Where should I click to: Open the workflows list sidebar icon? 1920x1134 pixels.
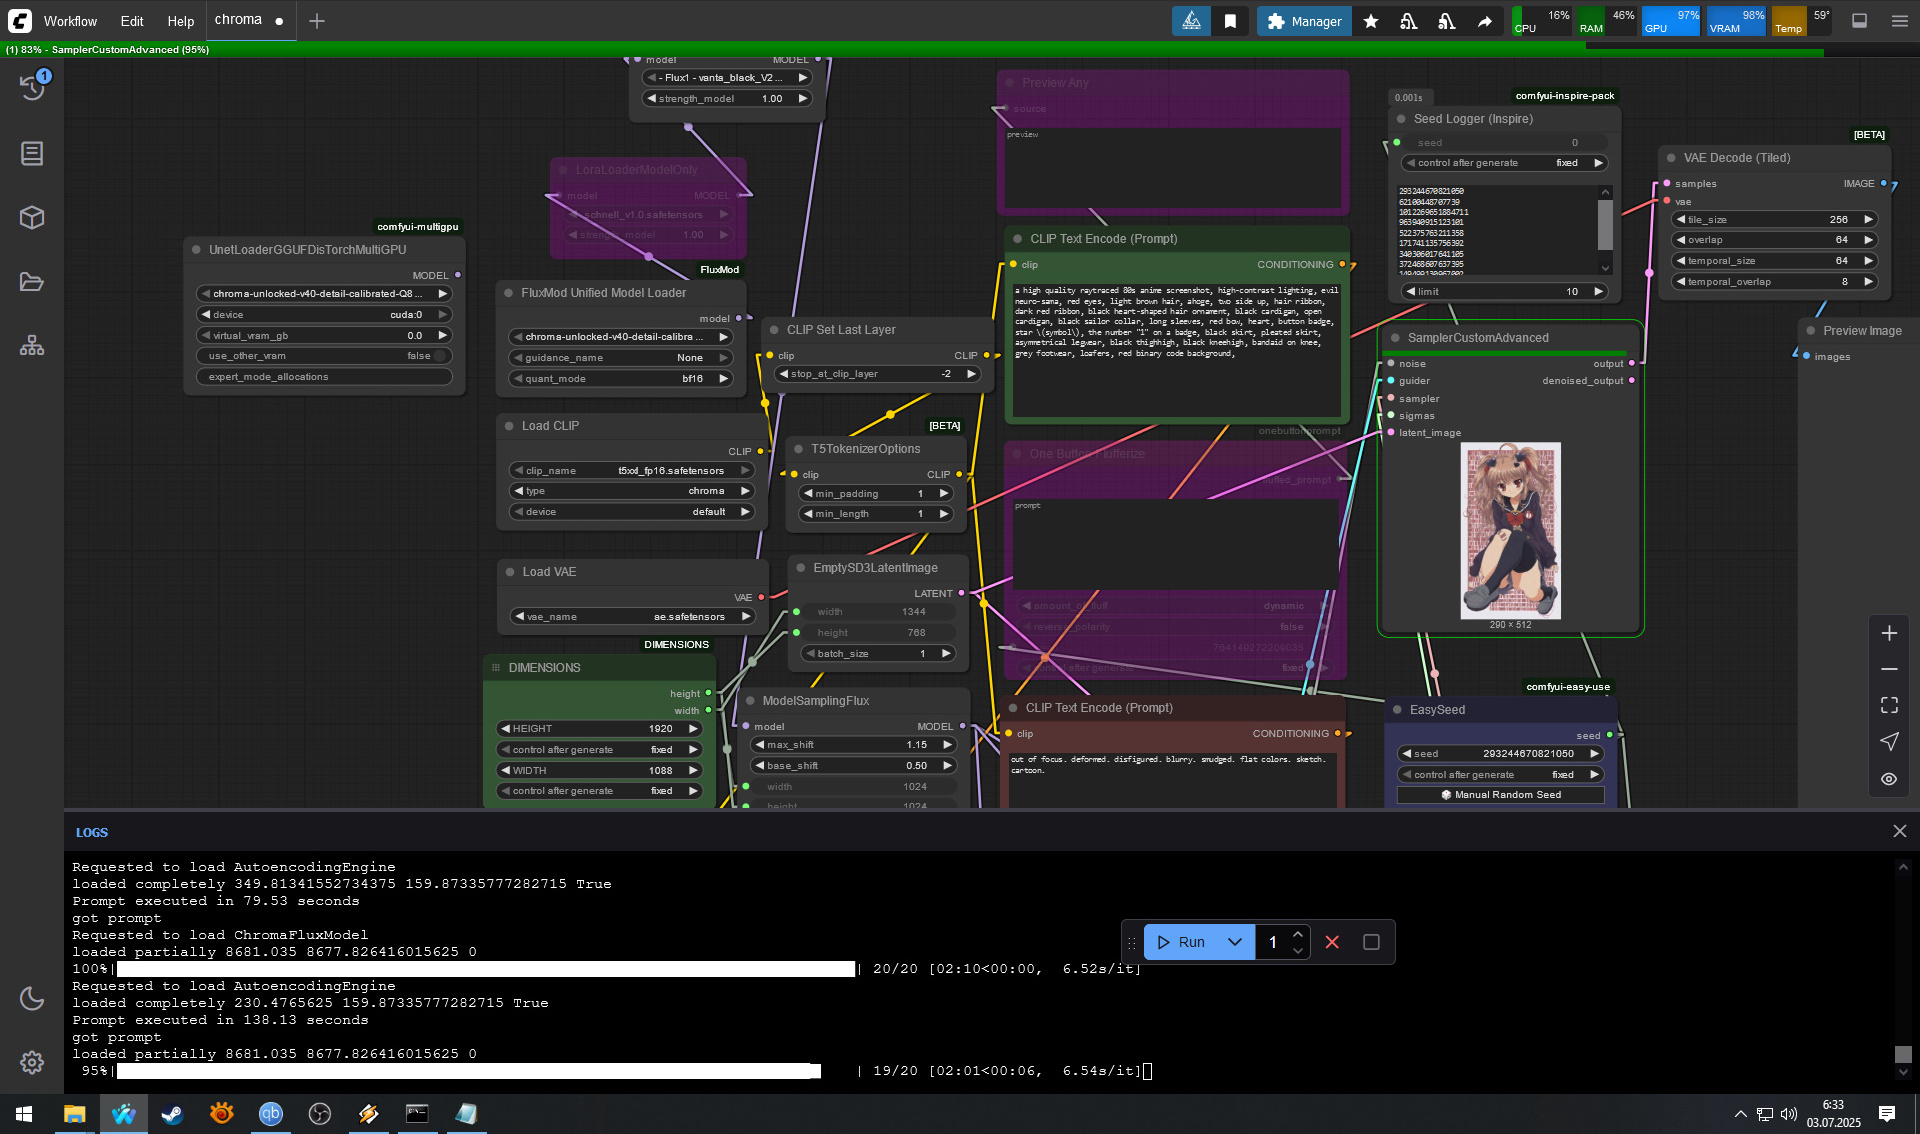32,153
